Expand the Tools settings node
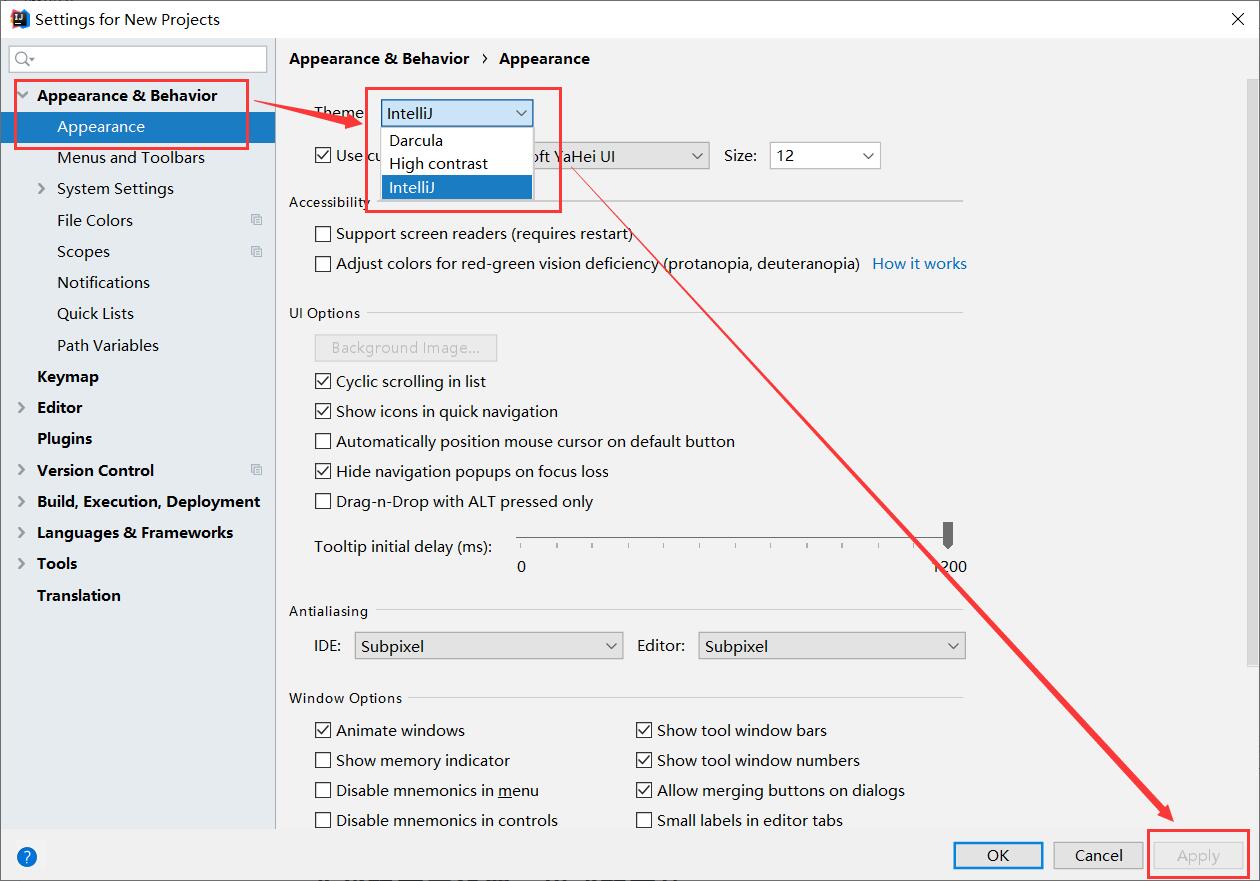The width and height of the screenshot is (1260, 881). coord(22,563)
